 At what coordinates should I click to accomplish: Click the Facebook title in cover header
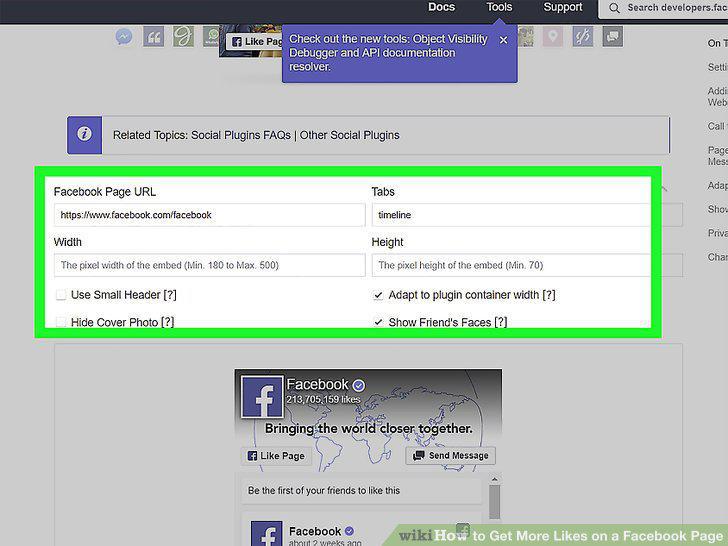point(318,384)
